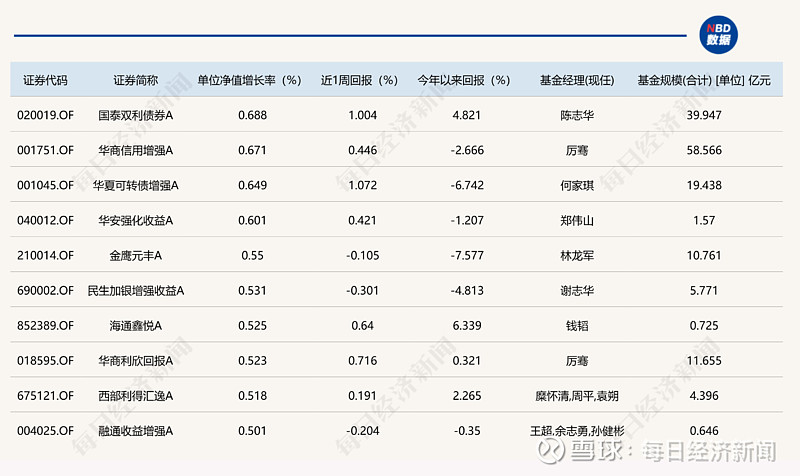800x476 pixels.
Task: Click net value growth 0.649
Action: tap(253, 185)
